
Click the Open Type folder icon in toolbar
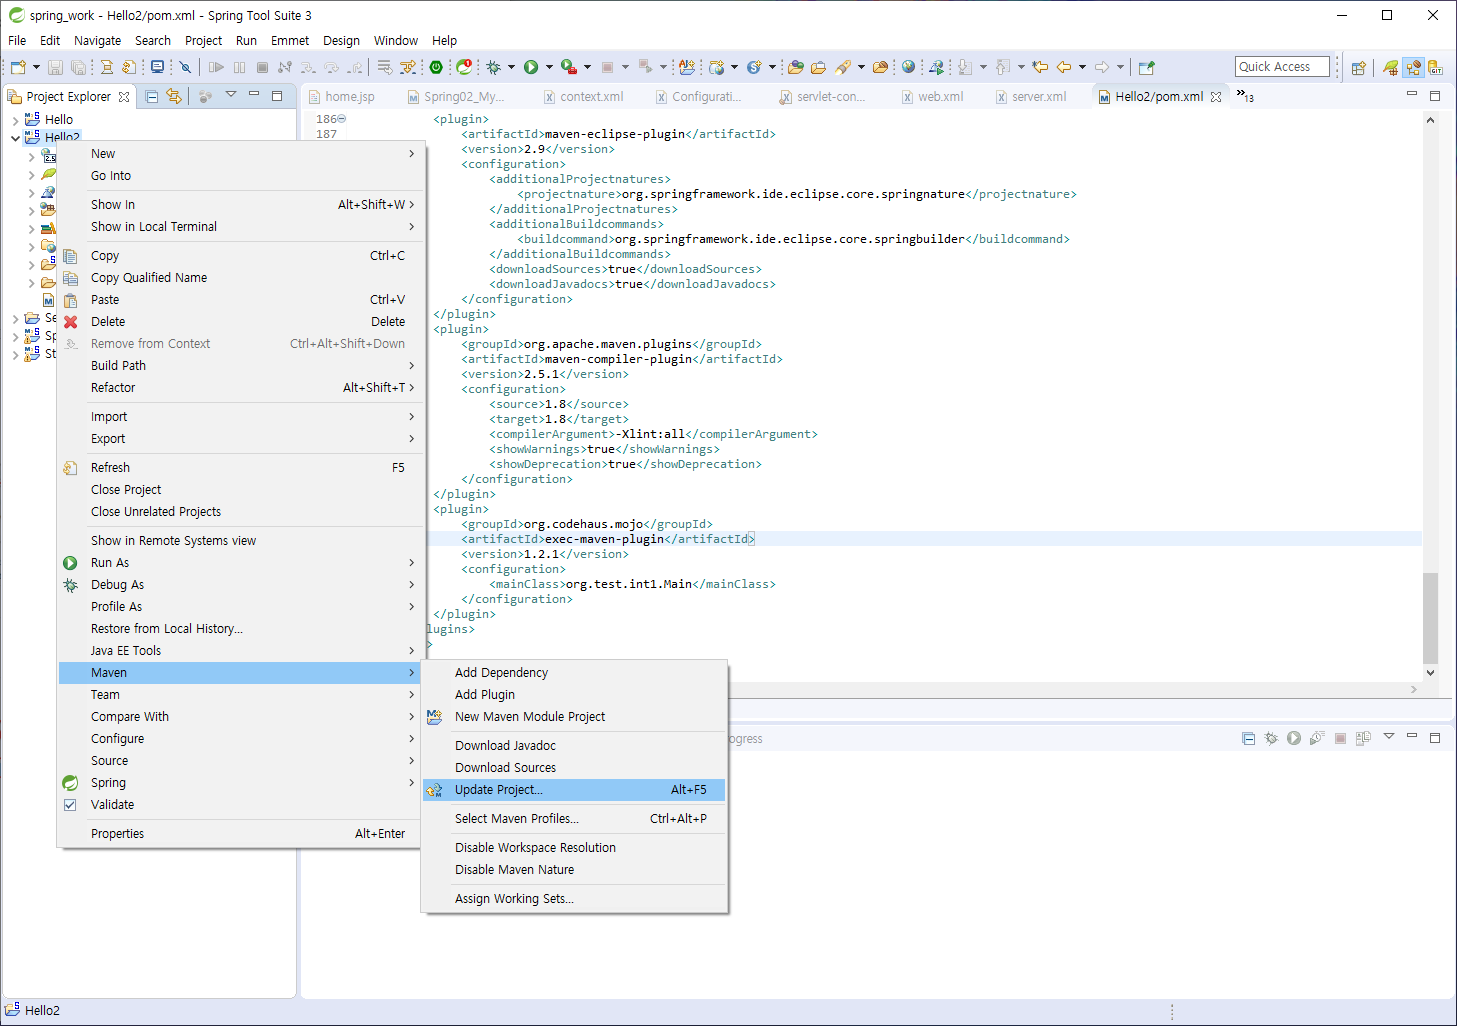[795, 67]
